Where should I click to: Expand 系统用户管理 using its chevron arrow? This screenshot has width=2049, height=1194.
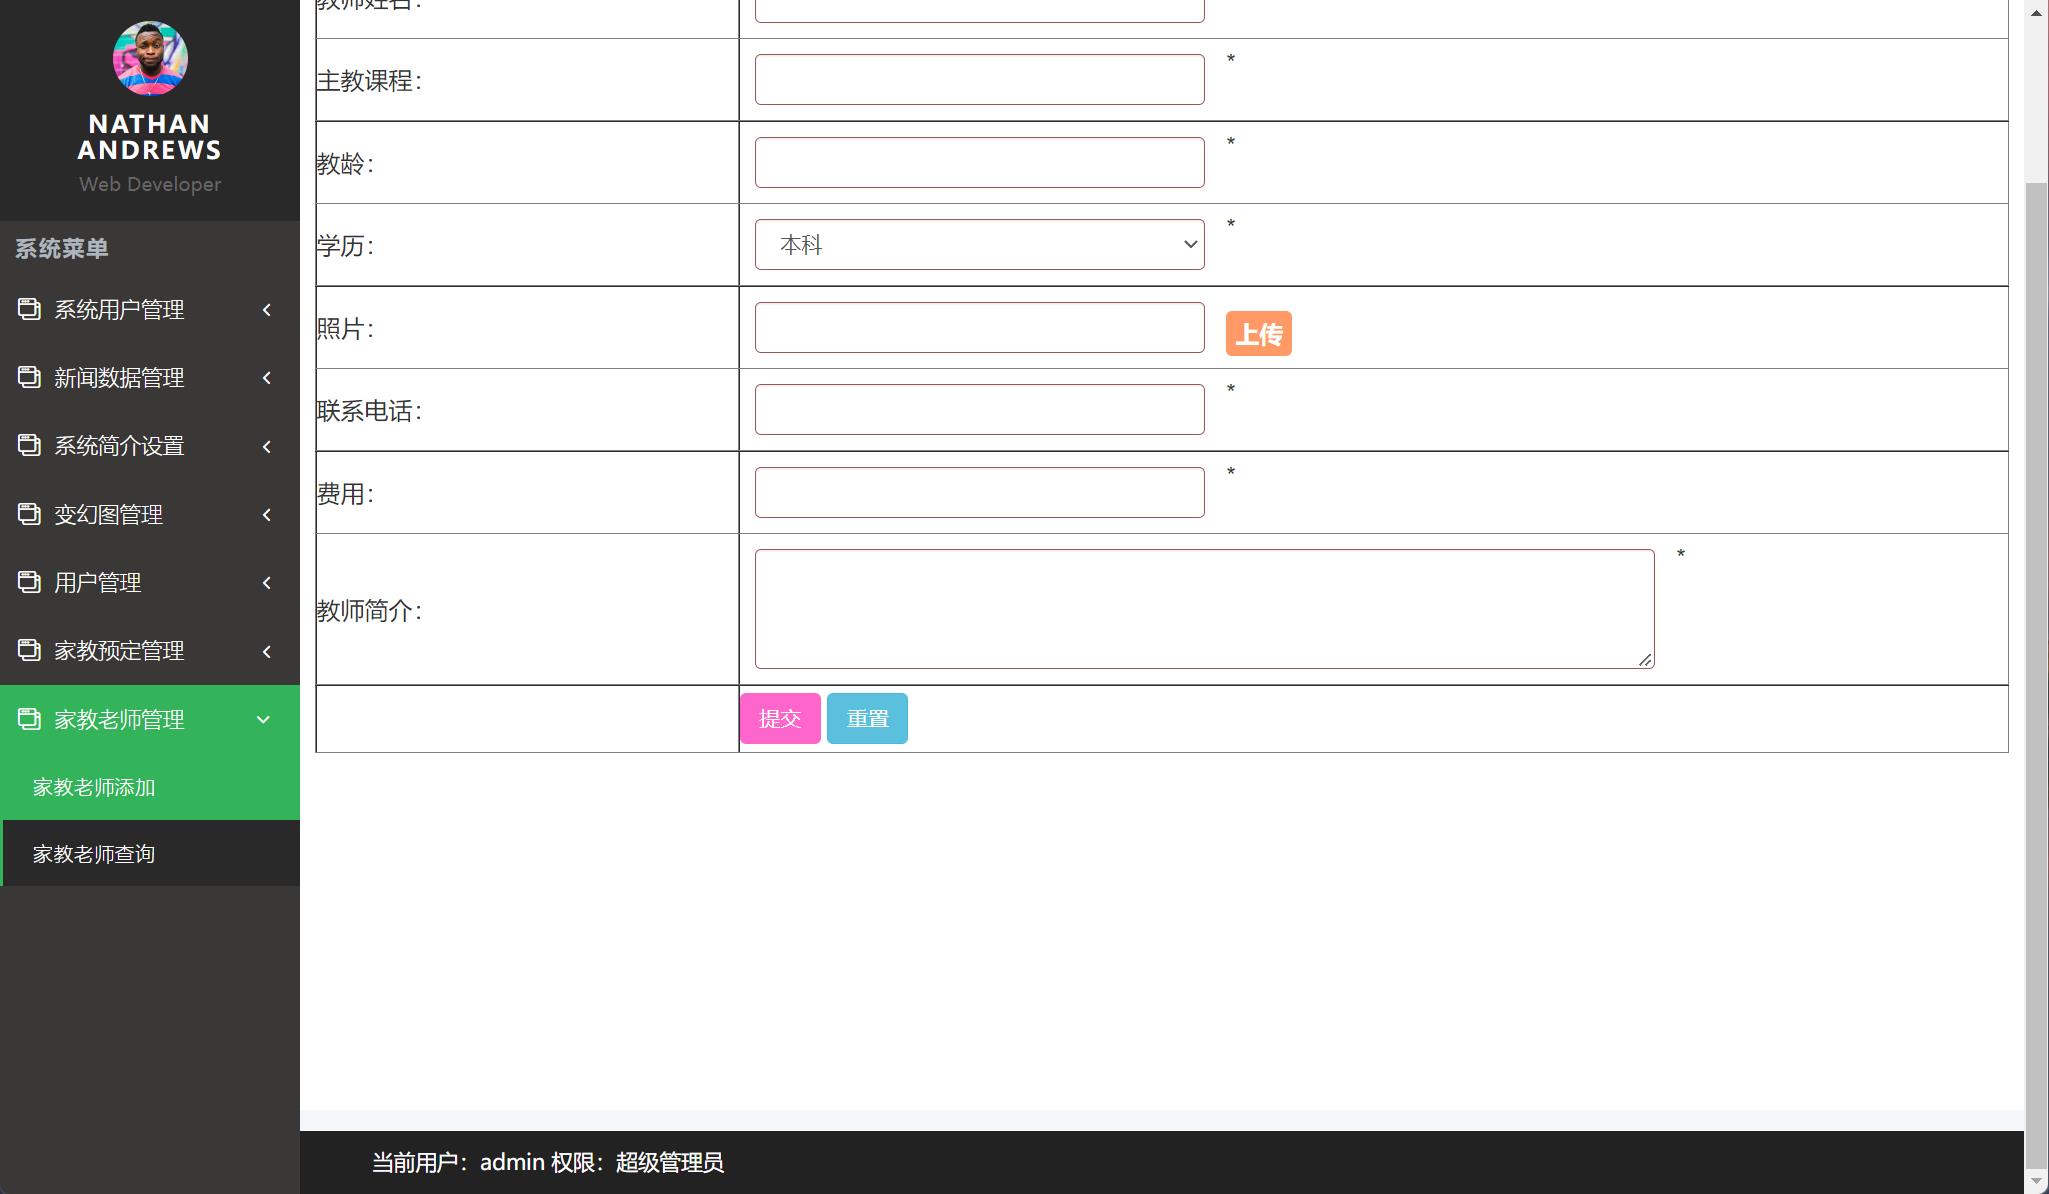click(x=266, y=310)
